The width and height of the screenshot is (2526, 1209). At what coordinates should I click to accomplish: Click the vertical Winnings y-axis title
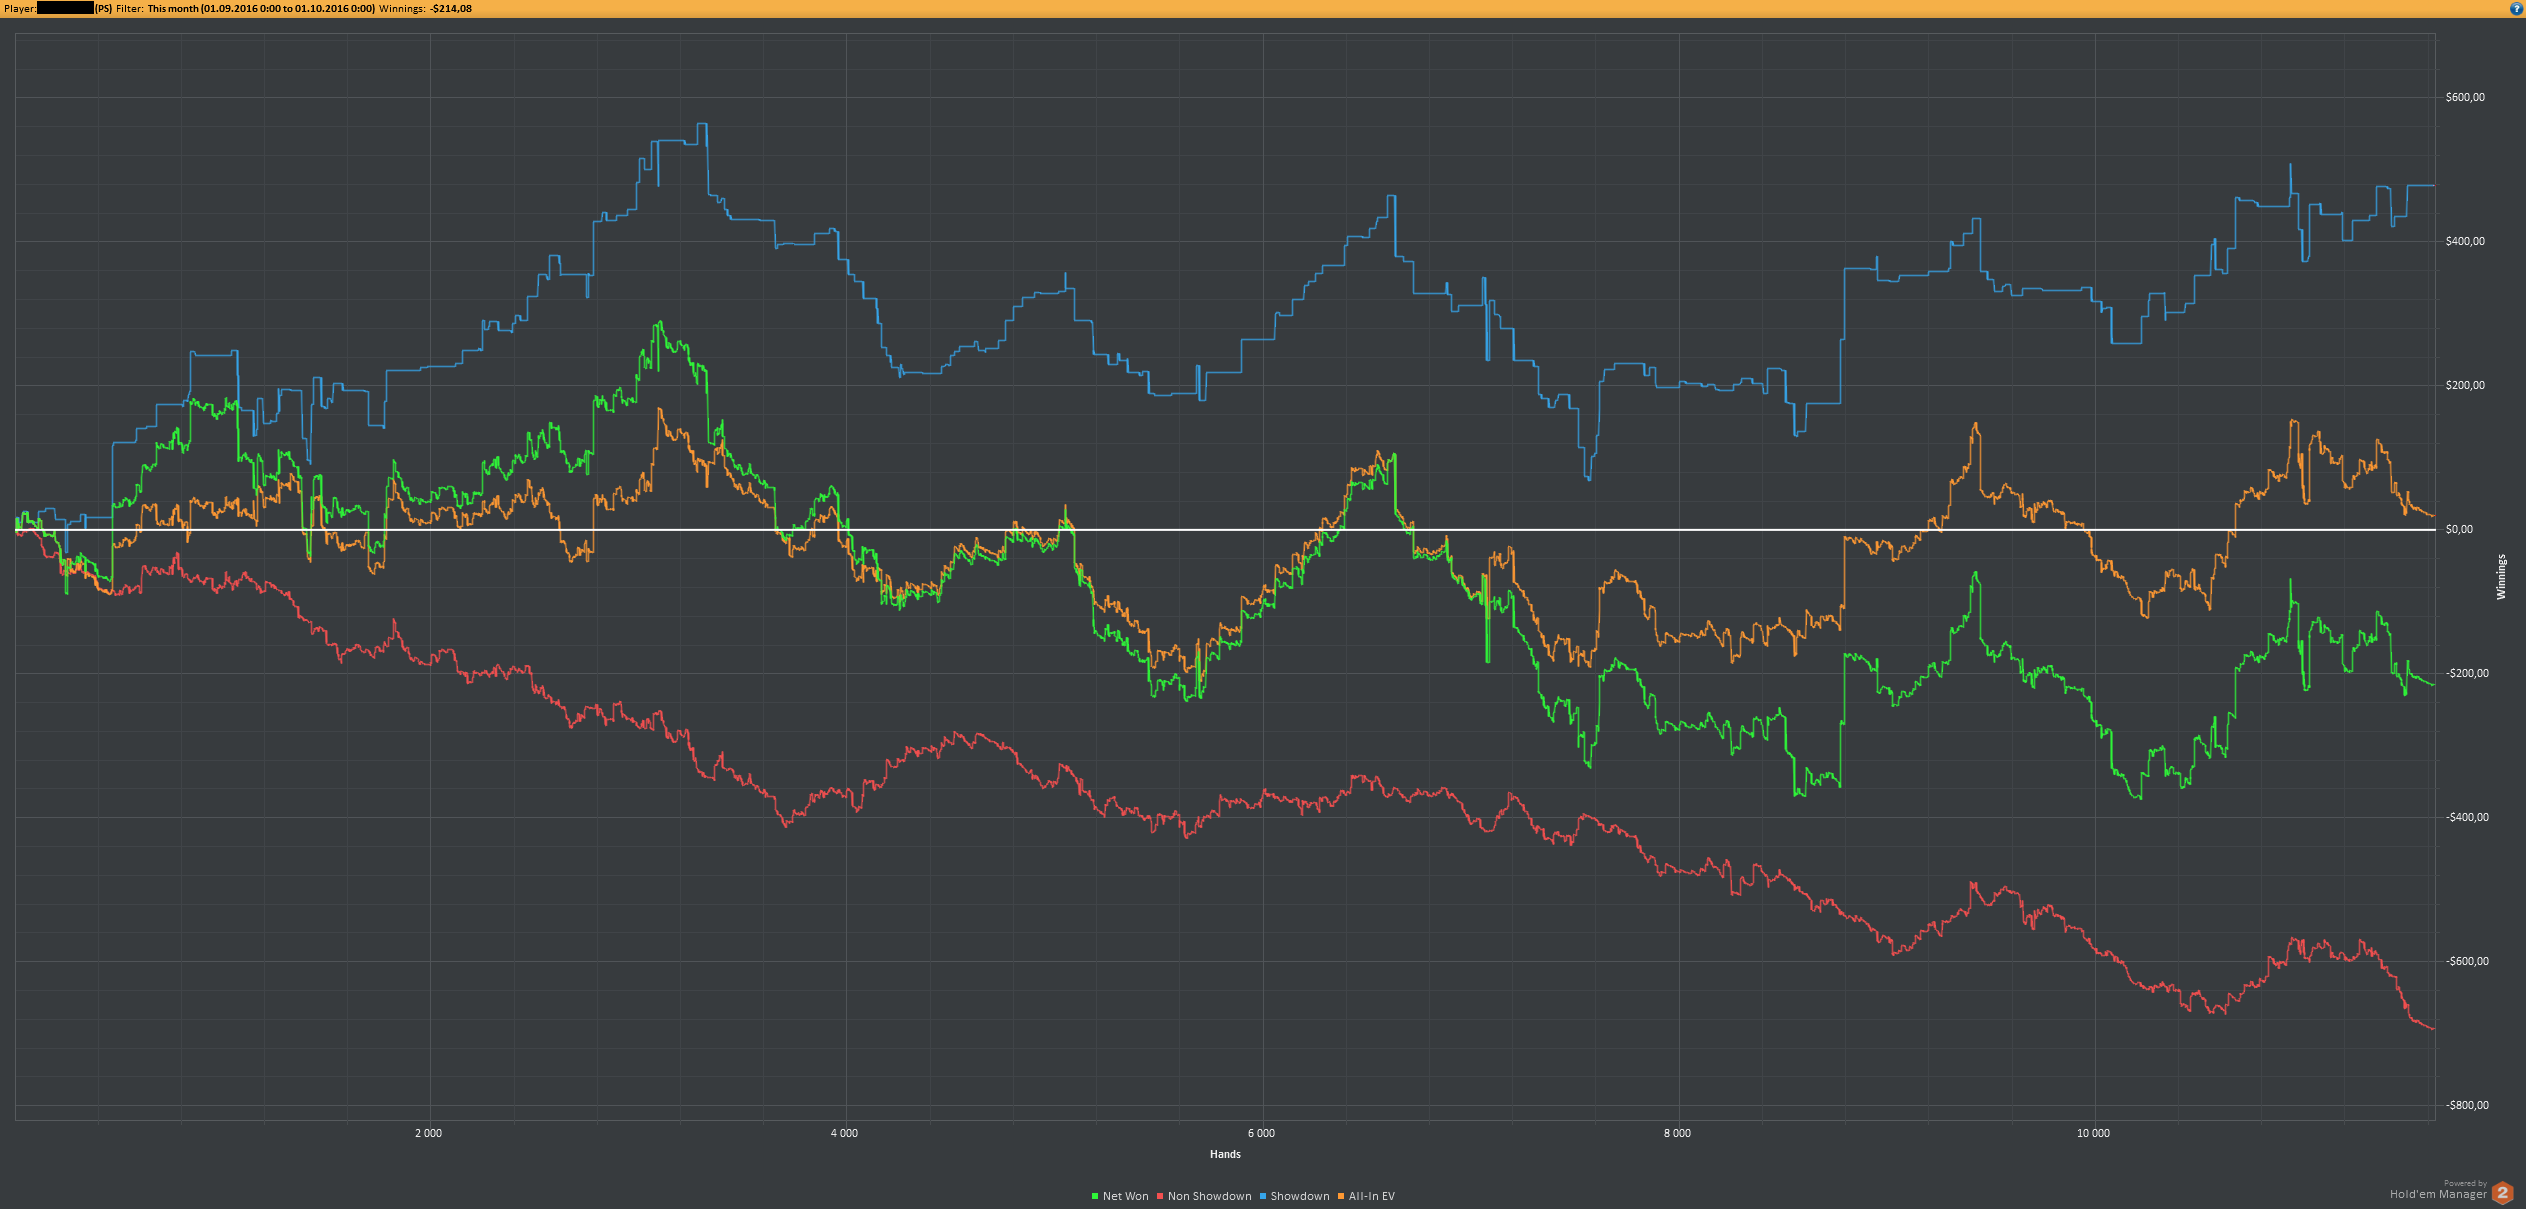click(2501, 577)
